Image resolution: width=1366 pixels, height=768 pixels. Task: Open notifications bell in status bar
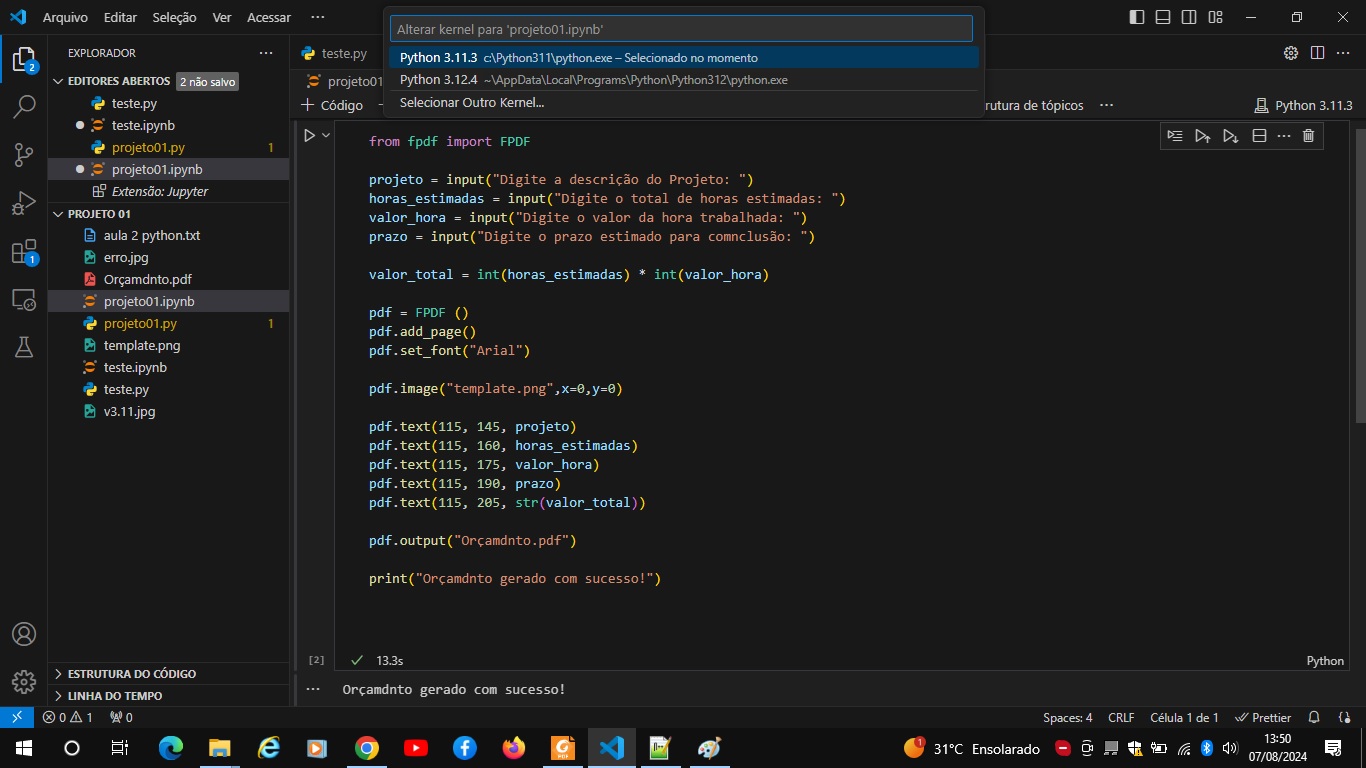1315,717
